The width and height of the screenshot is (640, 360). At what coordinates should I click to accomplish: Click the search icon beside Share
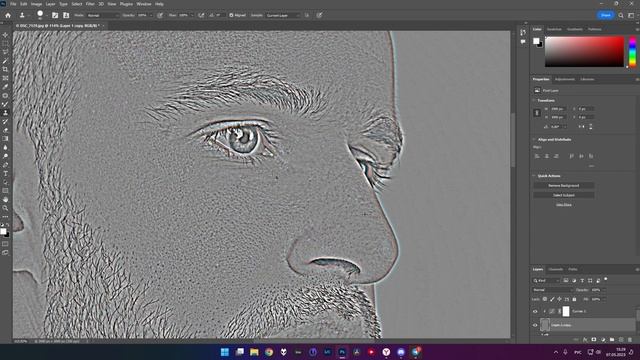coord(621,15)
